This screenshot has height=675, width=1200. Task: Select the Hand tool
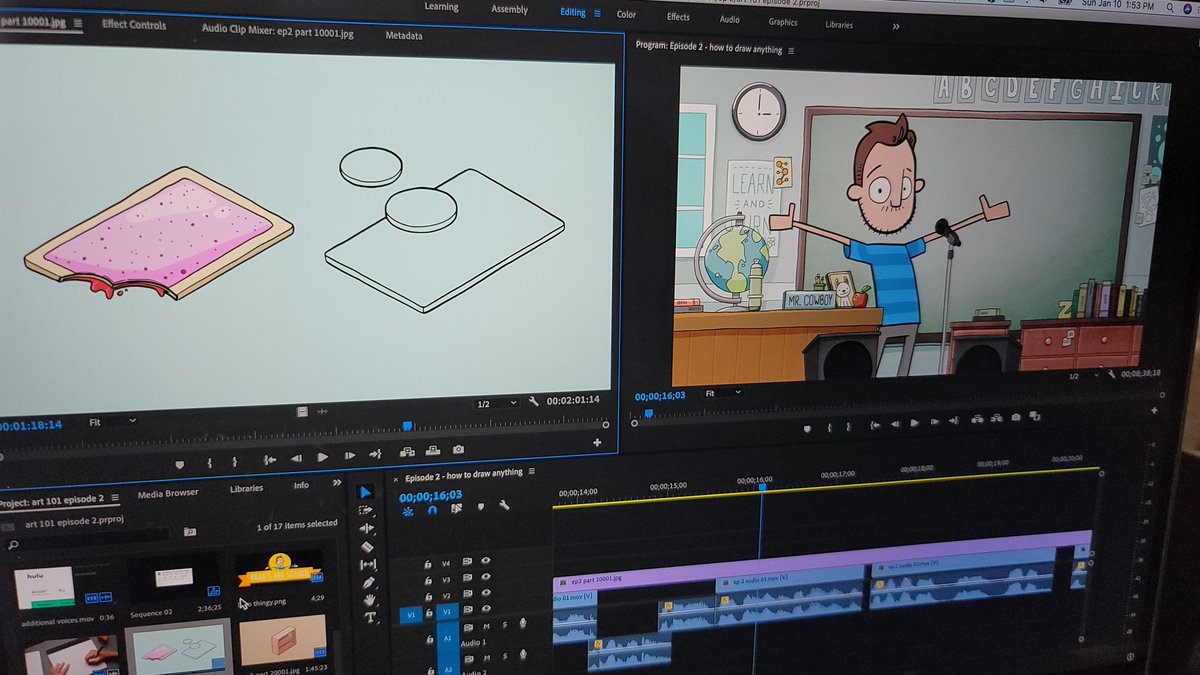370,600
